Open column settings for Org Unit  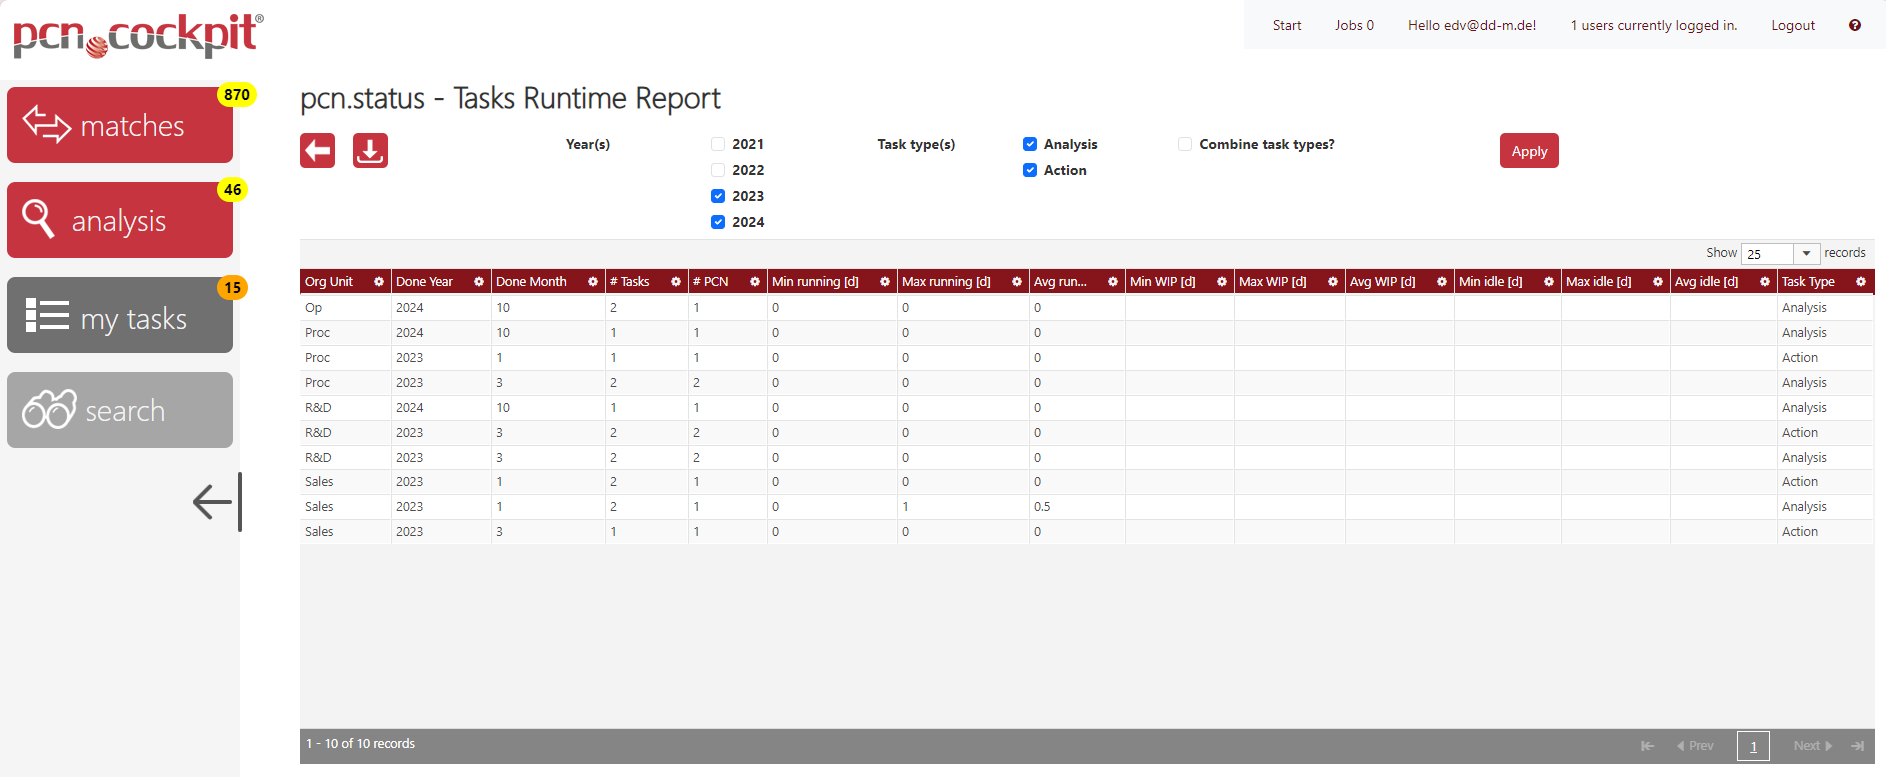[x=379, y=282]
